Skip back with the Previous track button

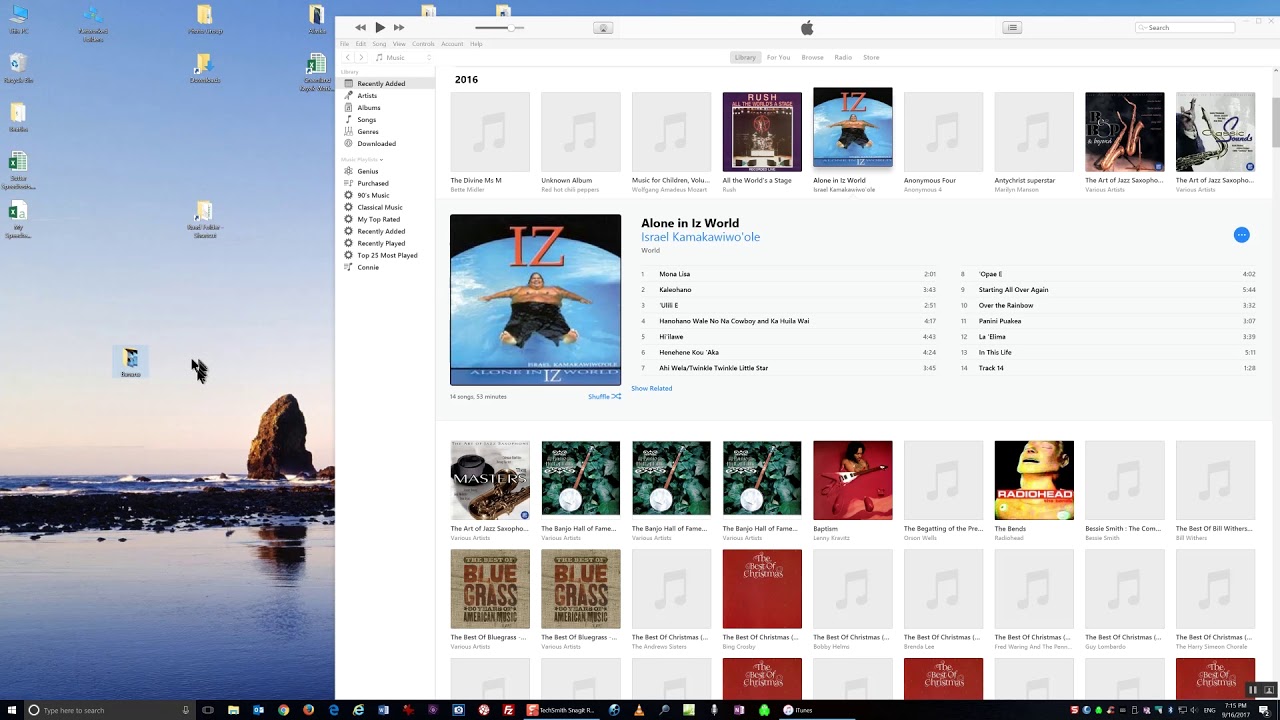coord(360,28)
